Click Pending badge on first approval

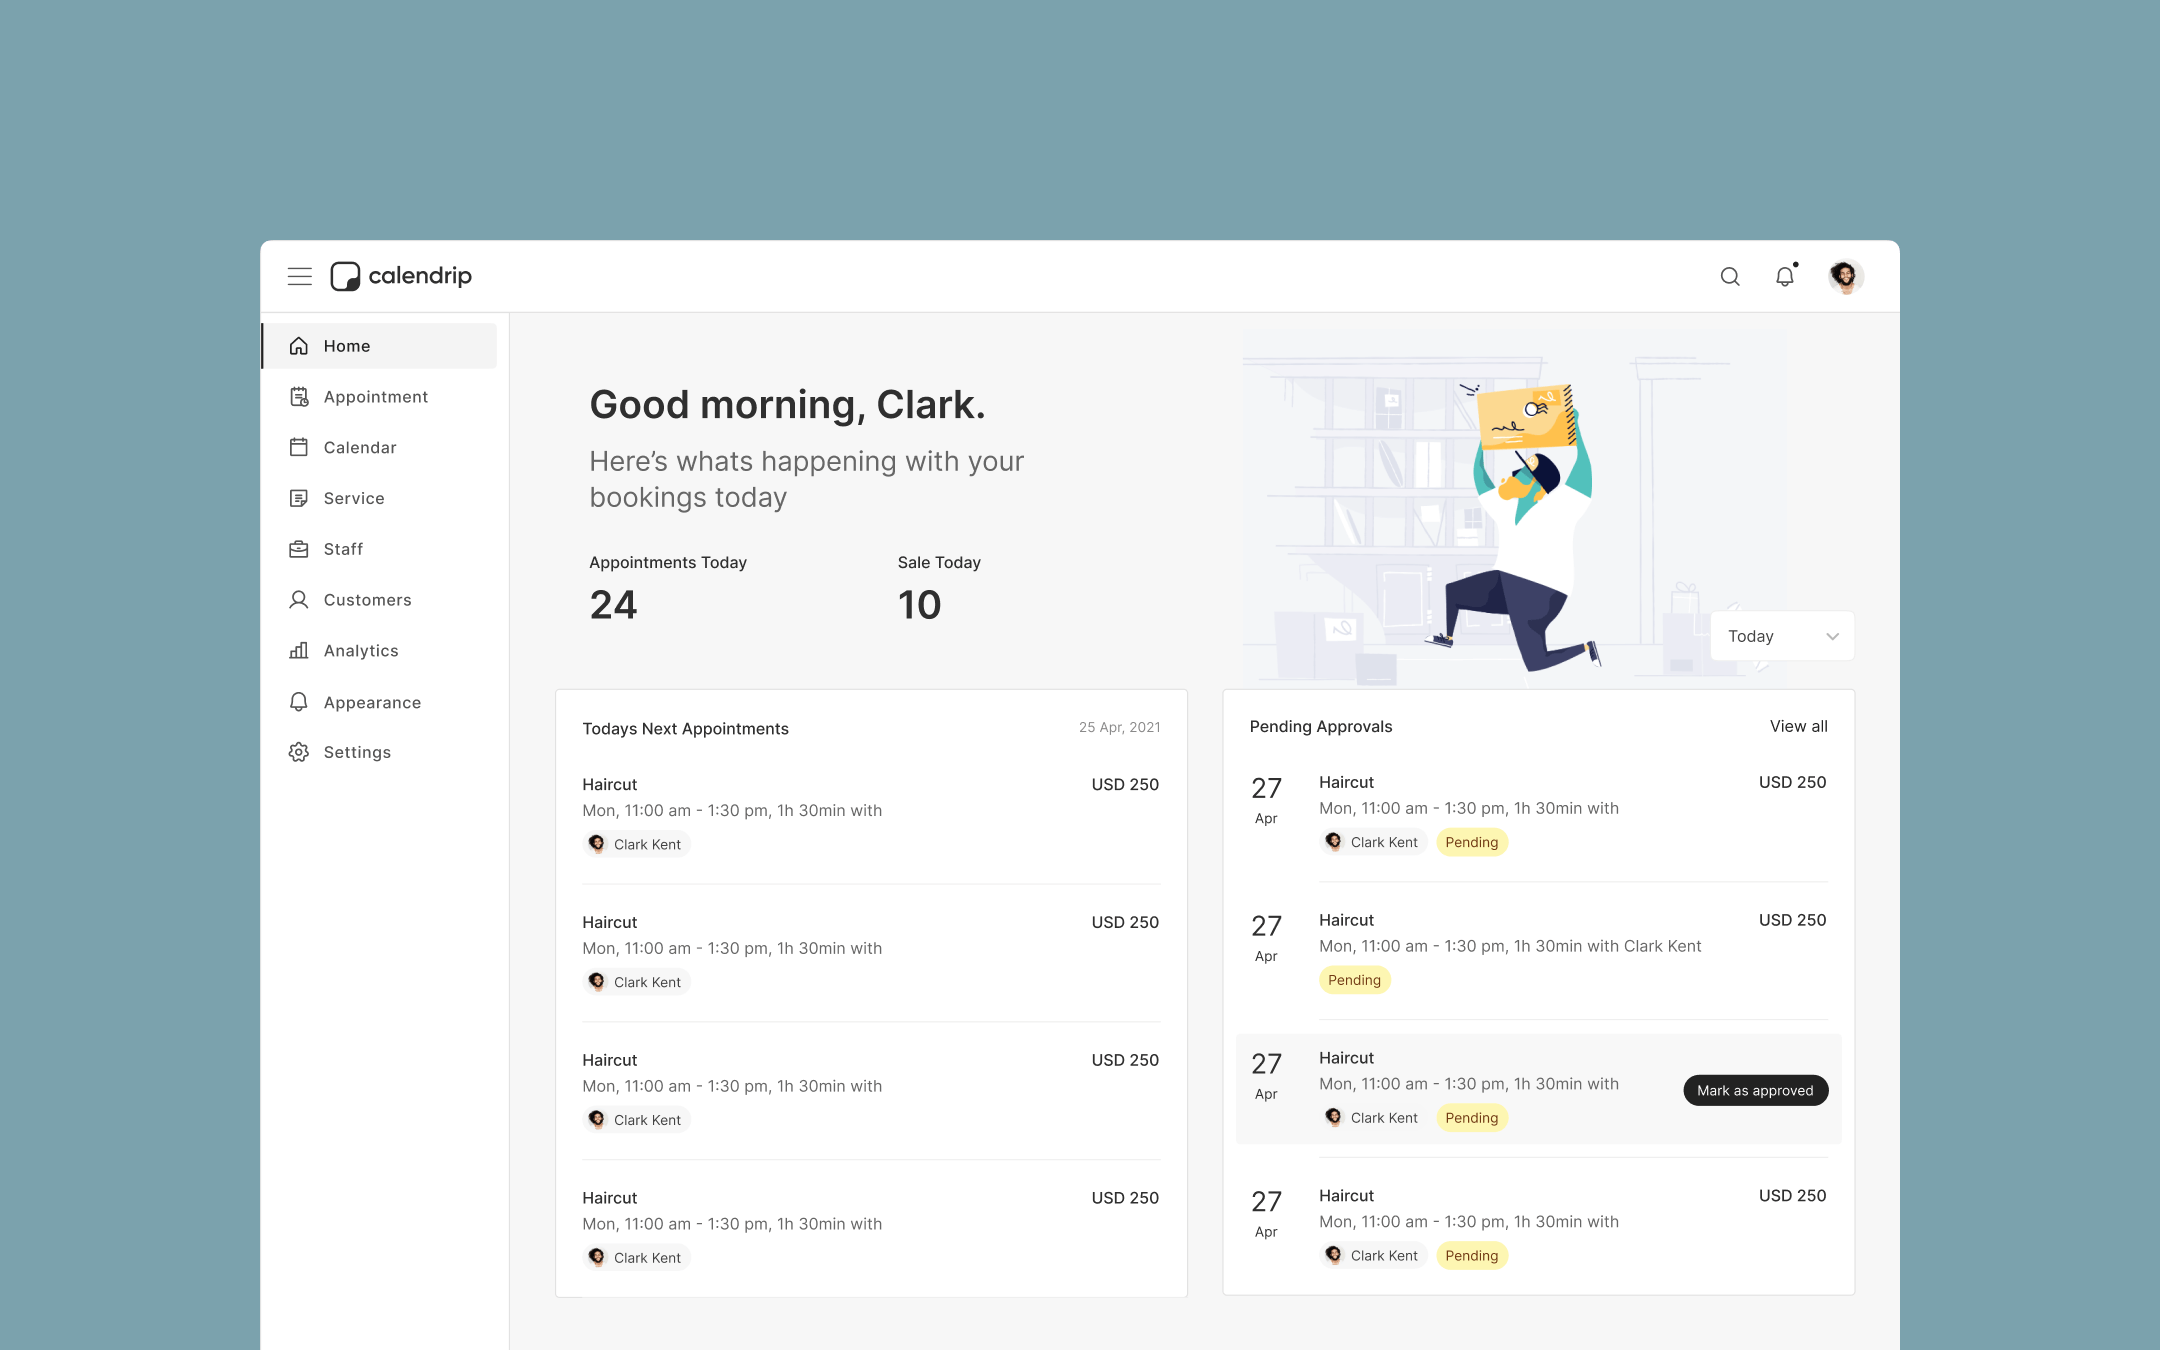(1471, 842)
